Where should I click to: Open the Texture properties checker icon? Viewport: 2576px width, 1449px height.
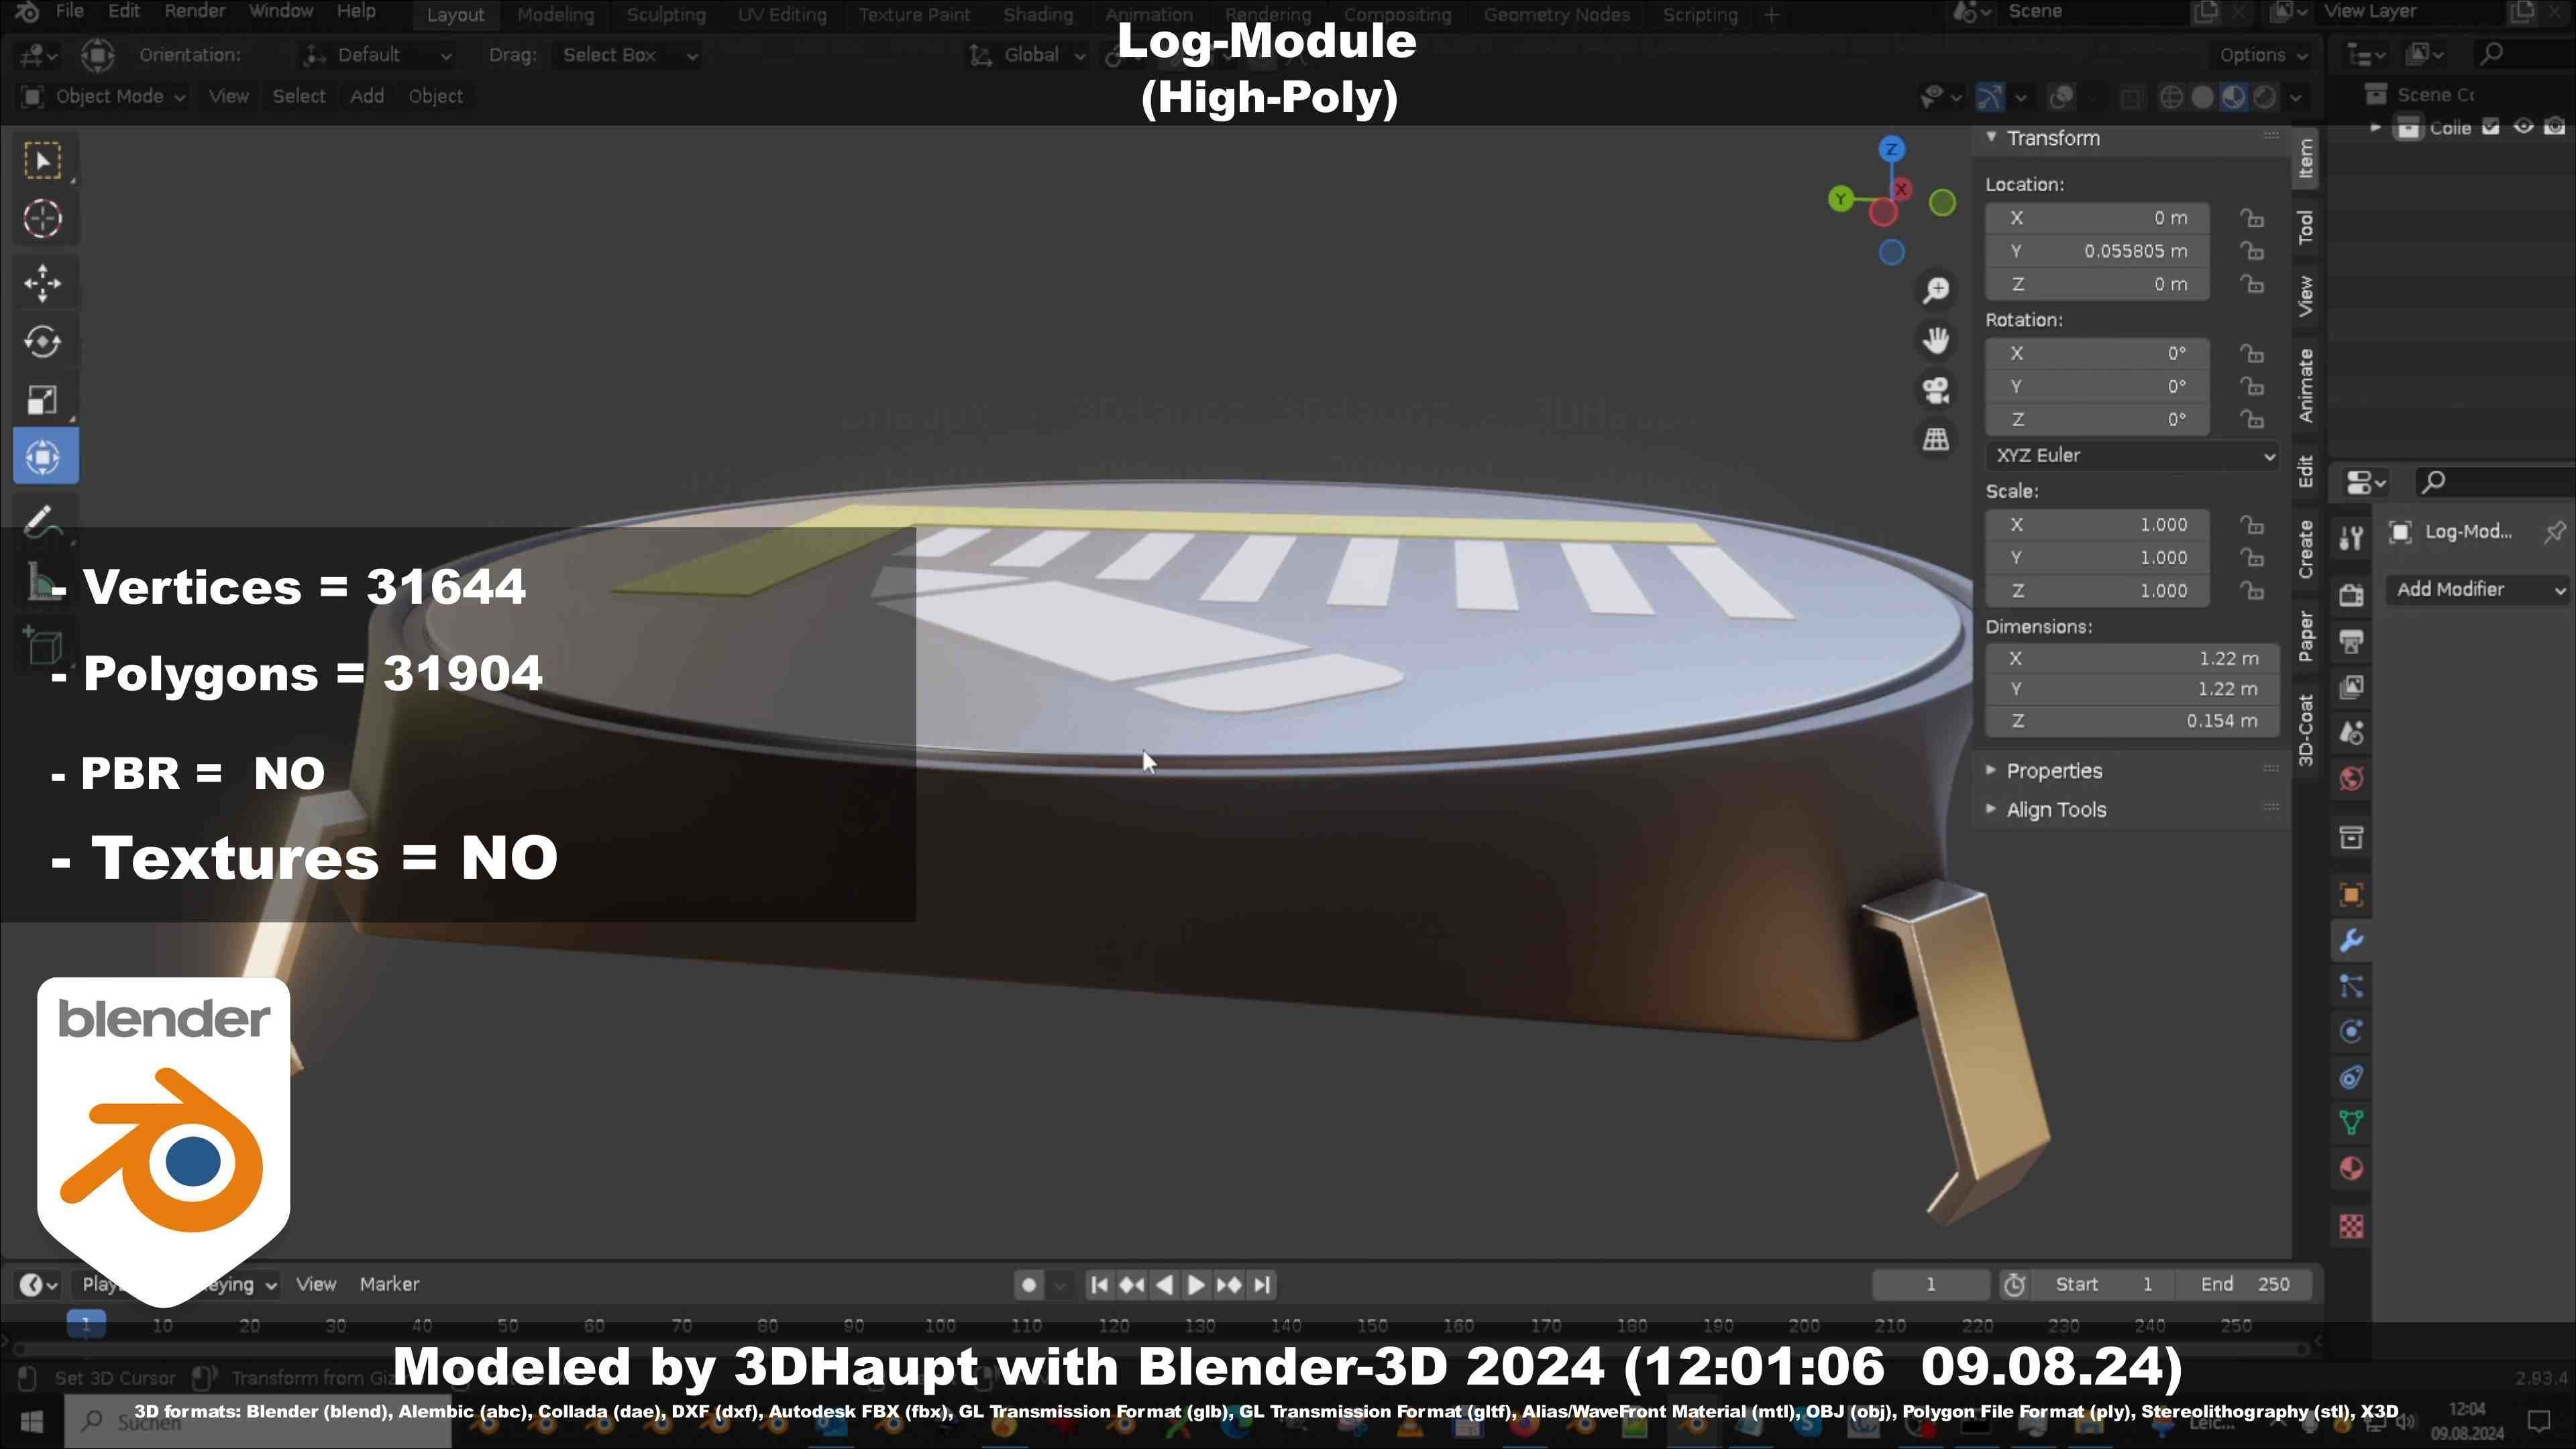click(2351, 1226)
